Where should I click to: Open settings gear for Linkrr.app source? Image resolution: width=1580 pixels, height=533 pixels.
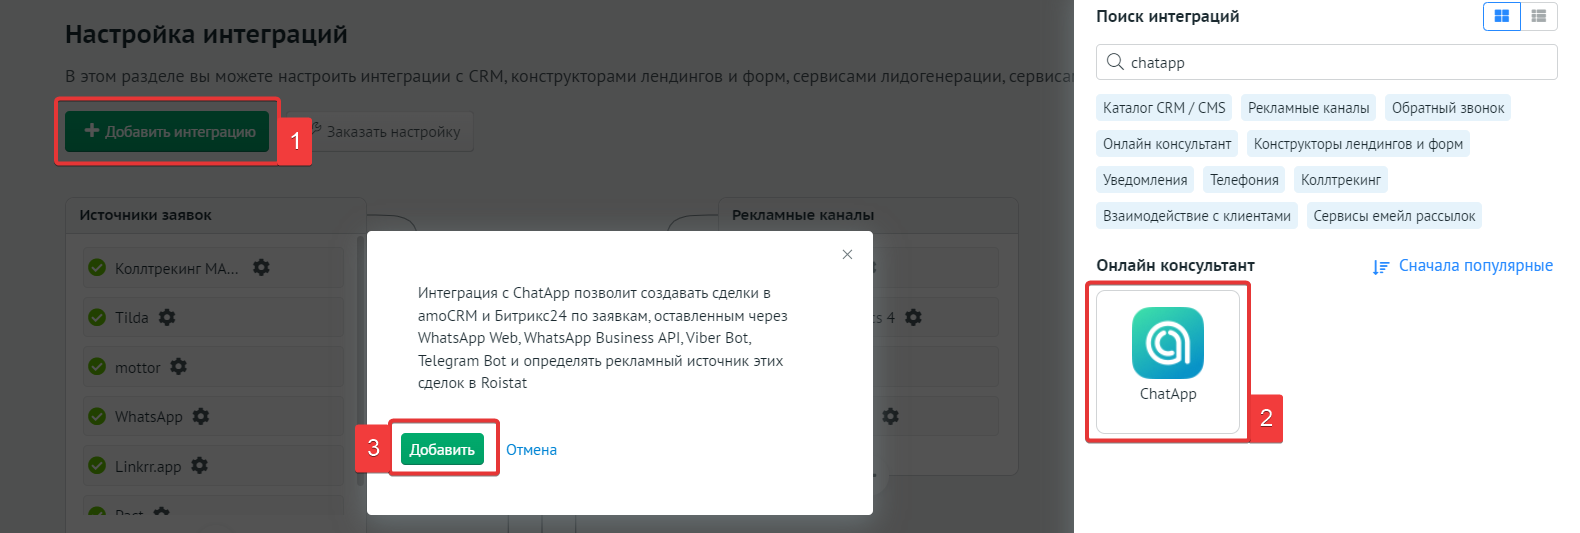(199, 466)
